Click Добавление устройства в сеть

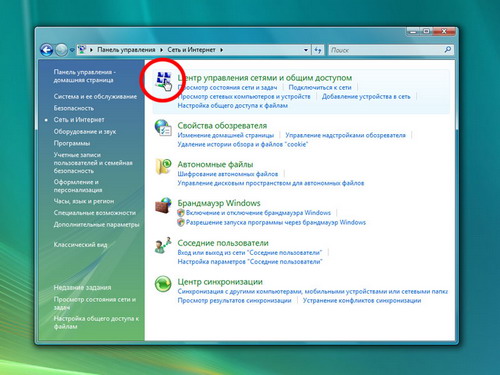coord(366,96)
